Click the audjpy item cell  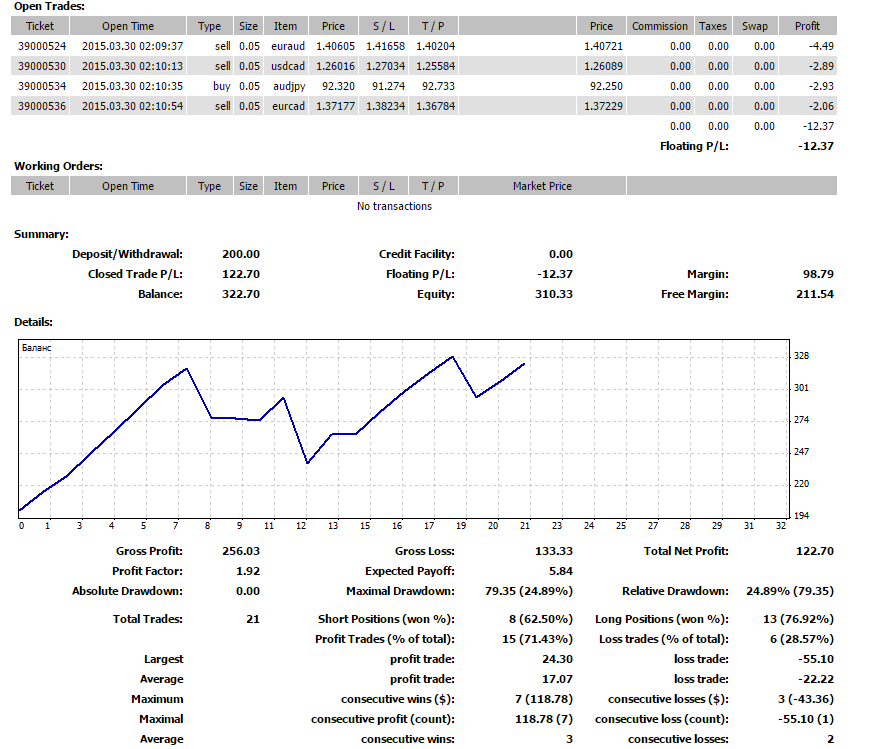(x=289, y=86)
